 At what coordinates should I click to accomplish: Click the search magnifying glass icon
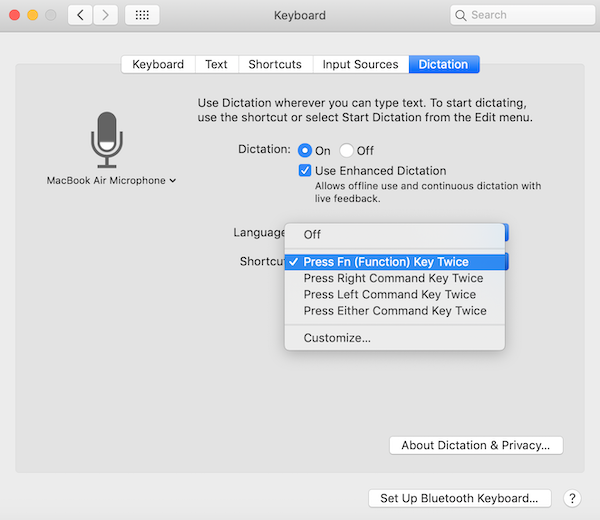point(461,16)
